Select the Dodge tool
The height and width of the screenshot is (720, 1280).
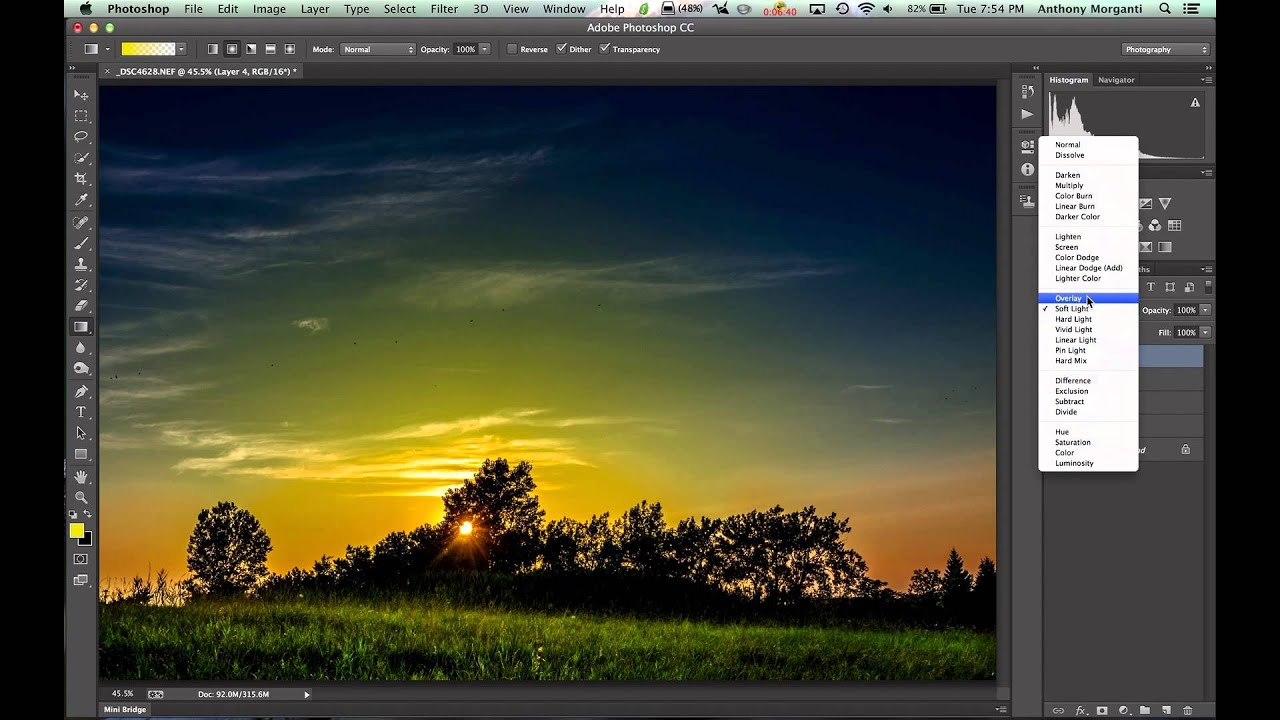(81, 369)
